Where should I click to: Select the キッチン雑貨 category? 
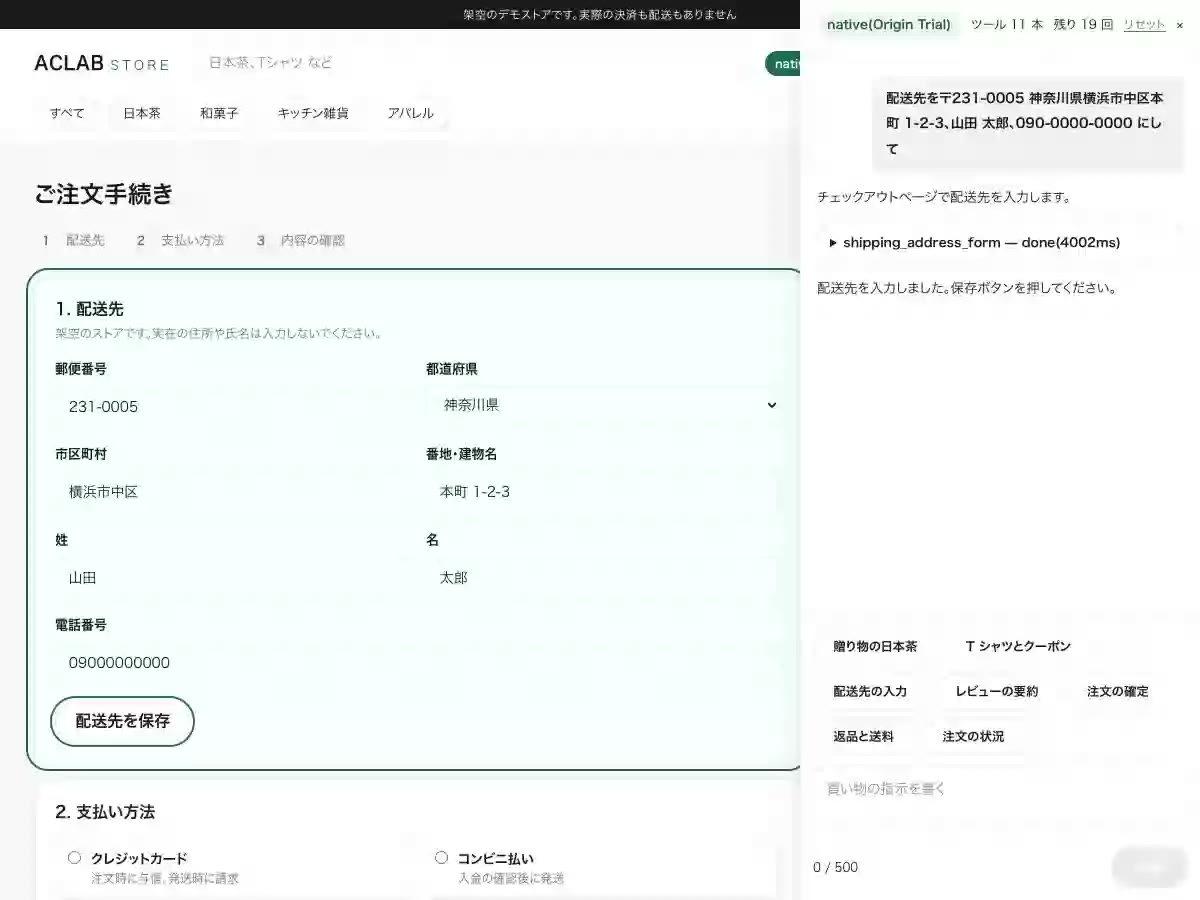(x=313, y=113)
